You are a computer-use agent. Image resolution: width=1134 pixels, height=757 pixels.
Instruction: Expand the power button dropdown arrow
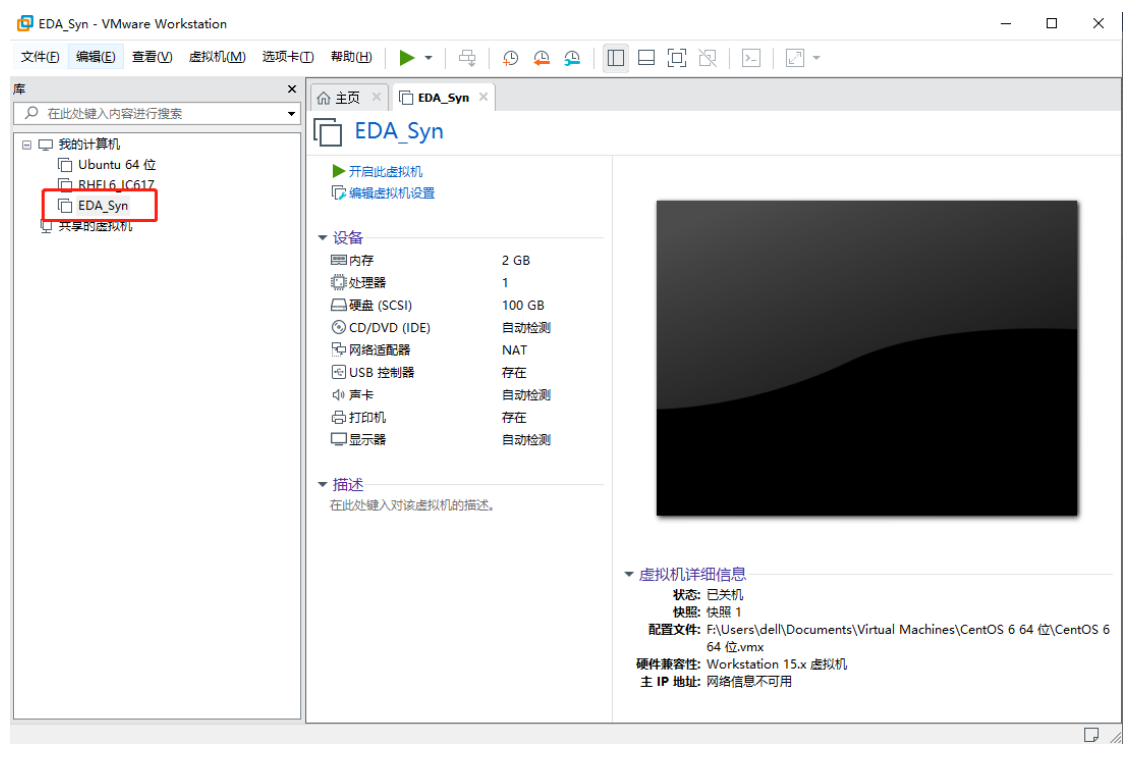tap(428, 57)
